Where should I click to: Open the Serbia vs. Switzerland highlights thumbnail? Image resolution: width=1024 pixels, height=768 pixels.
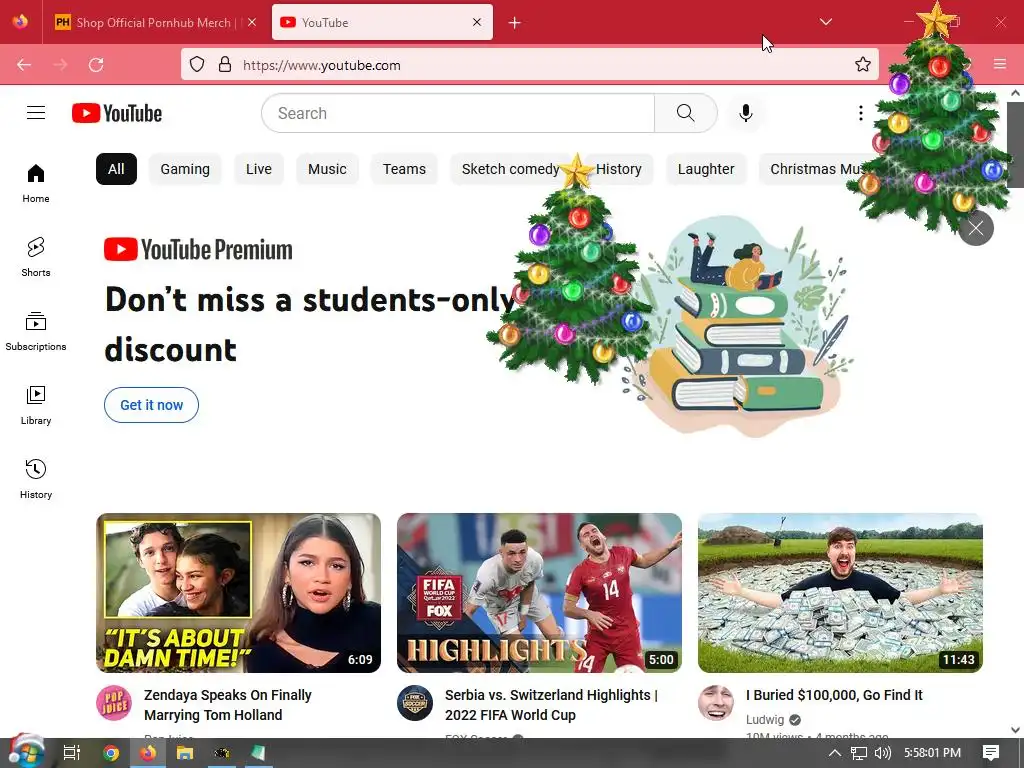coord(539,593)
